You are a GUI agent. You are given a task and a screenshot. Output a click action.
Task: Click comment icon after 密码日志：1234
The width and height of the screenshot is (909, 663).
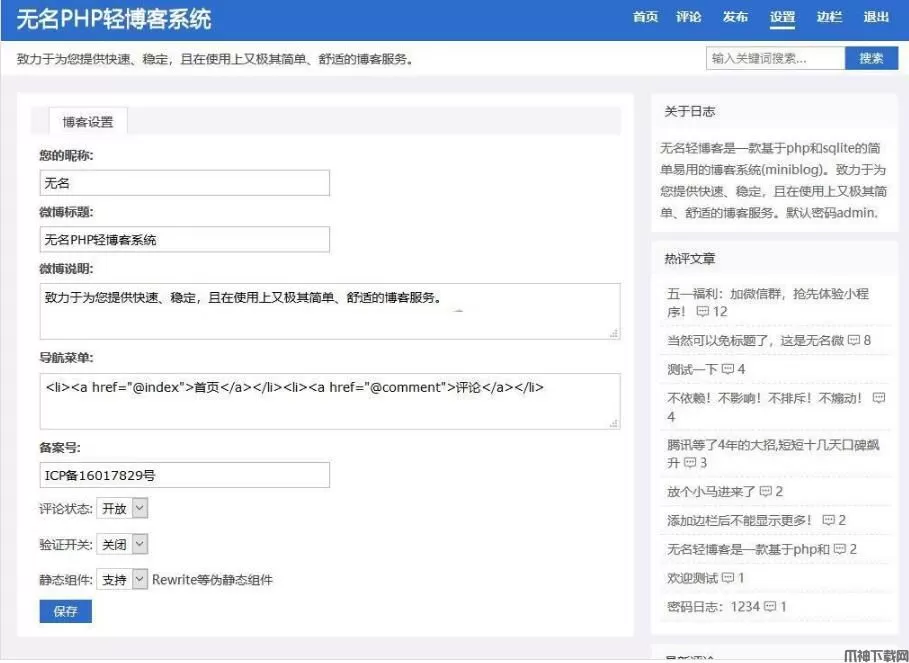(x=770, y=607)
